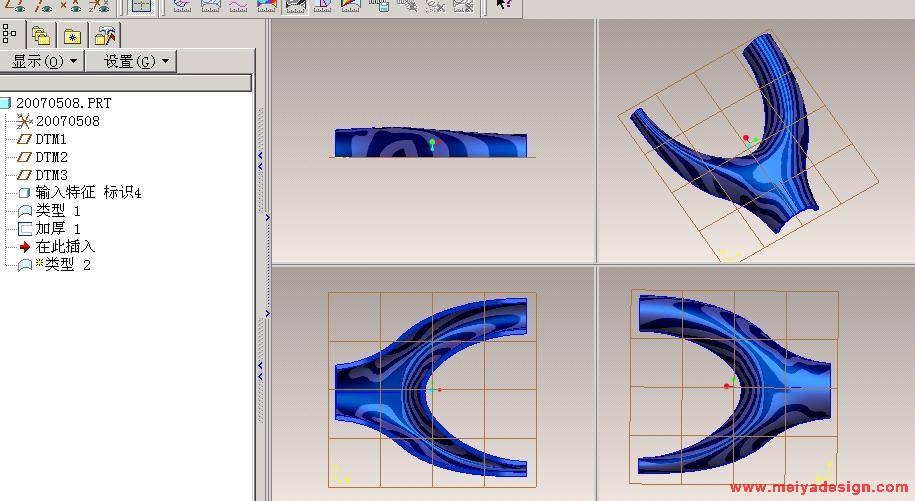
Task: Open the Model Tree tab icon
Action: [x=10, y=36]
